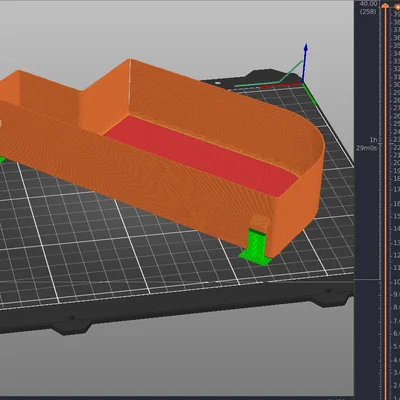400x400 pixels.
Task: Click the "40.00 (258)" layer height label
Action: coord(368,8)
